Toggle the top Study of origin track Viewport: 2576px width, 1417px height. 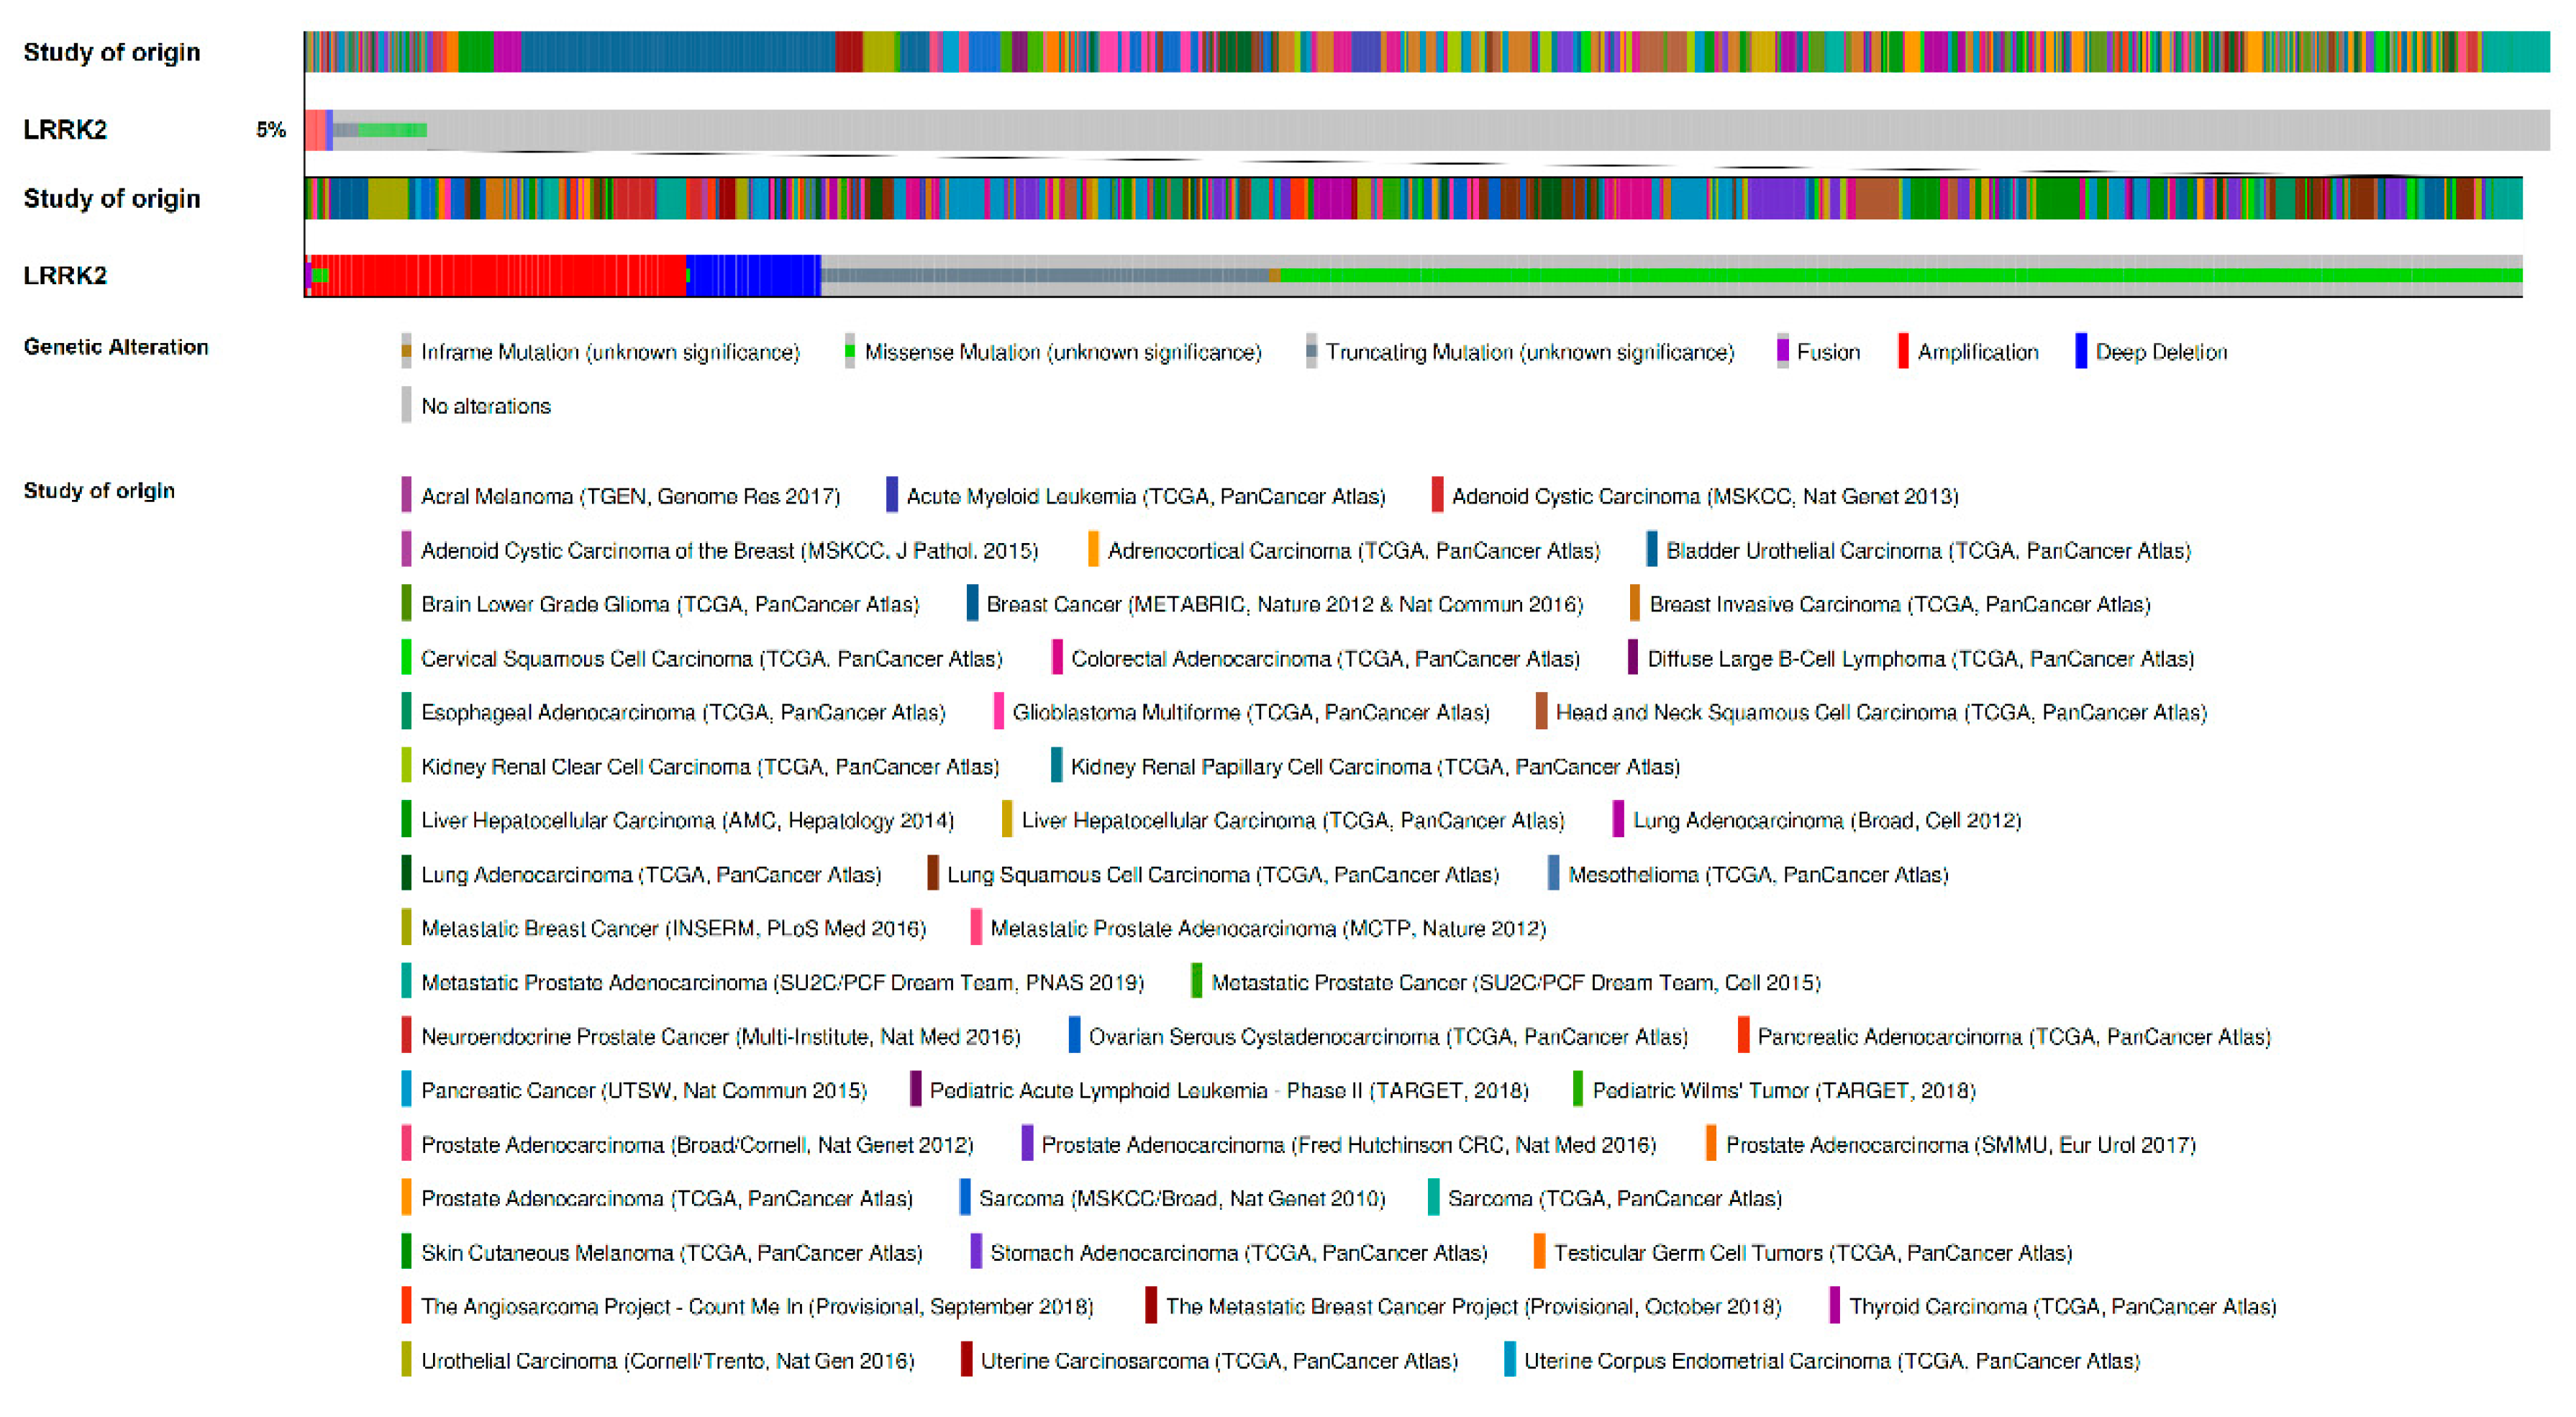point(113,52)
